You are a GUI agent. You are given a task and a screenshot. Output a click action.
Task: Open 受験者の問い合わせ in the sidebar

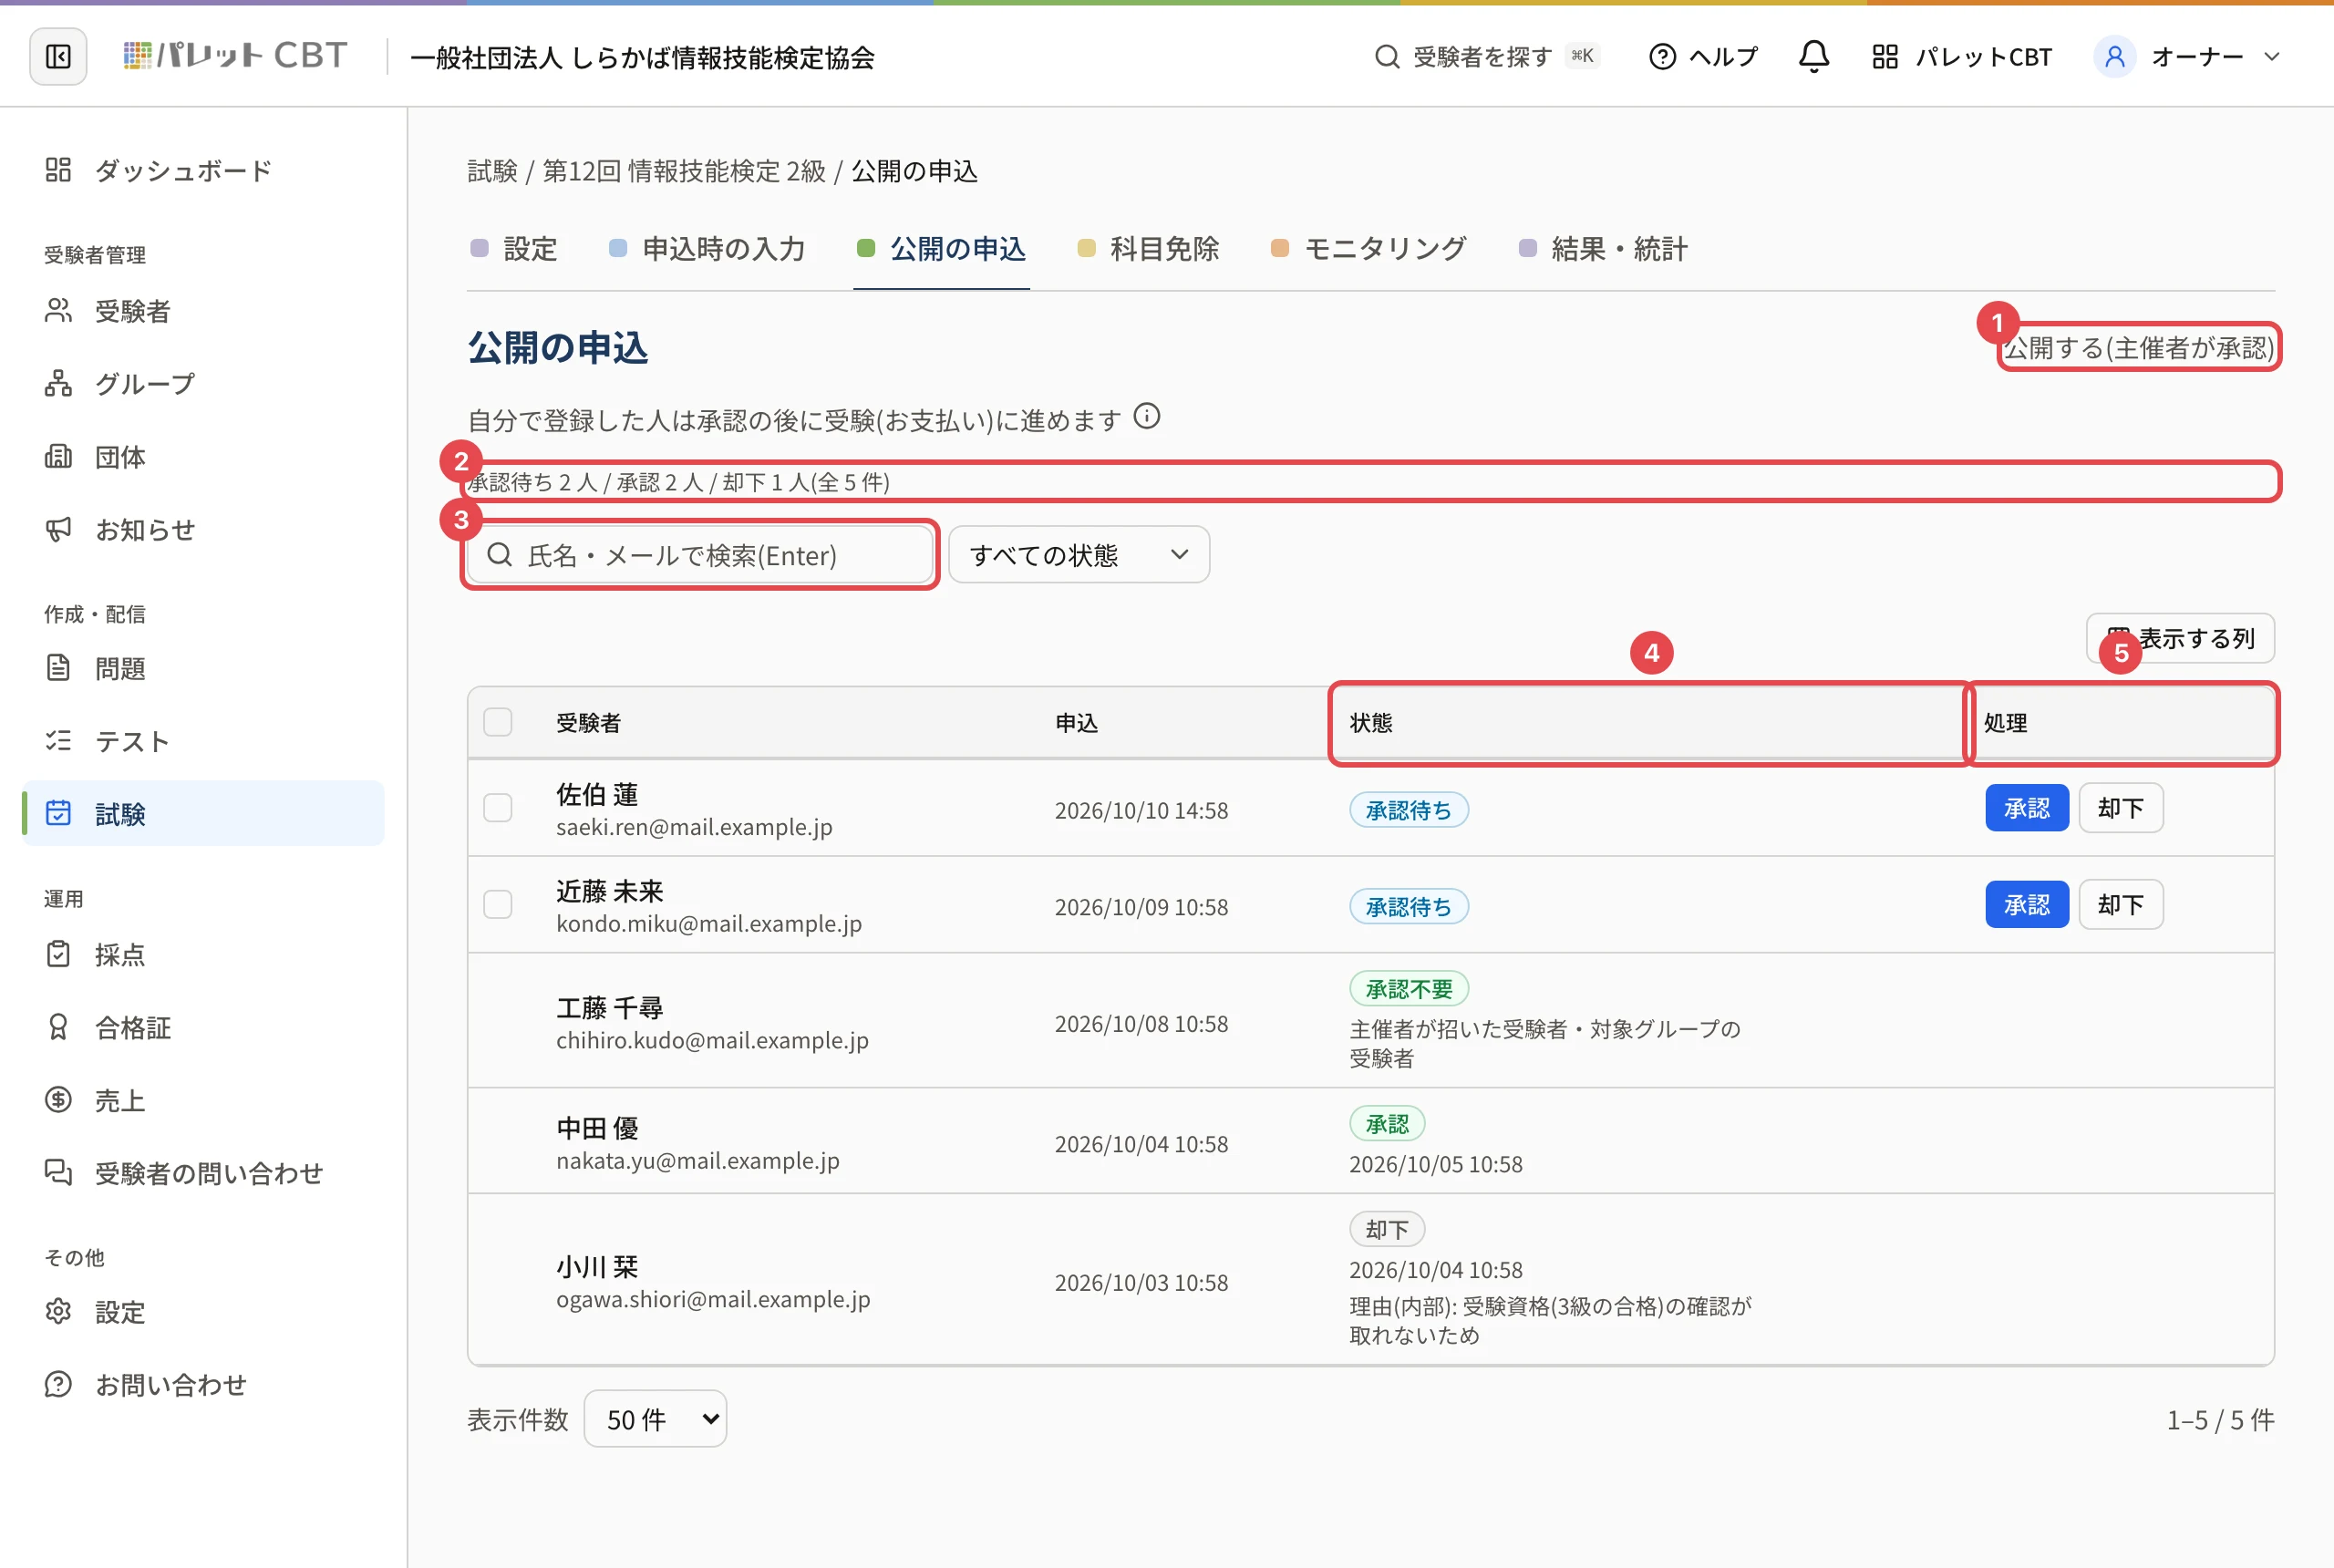(203, 1173)
